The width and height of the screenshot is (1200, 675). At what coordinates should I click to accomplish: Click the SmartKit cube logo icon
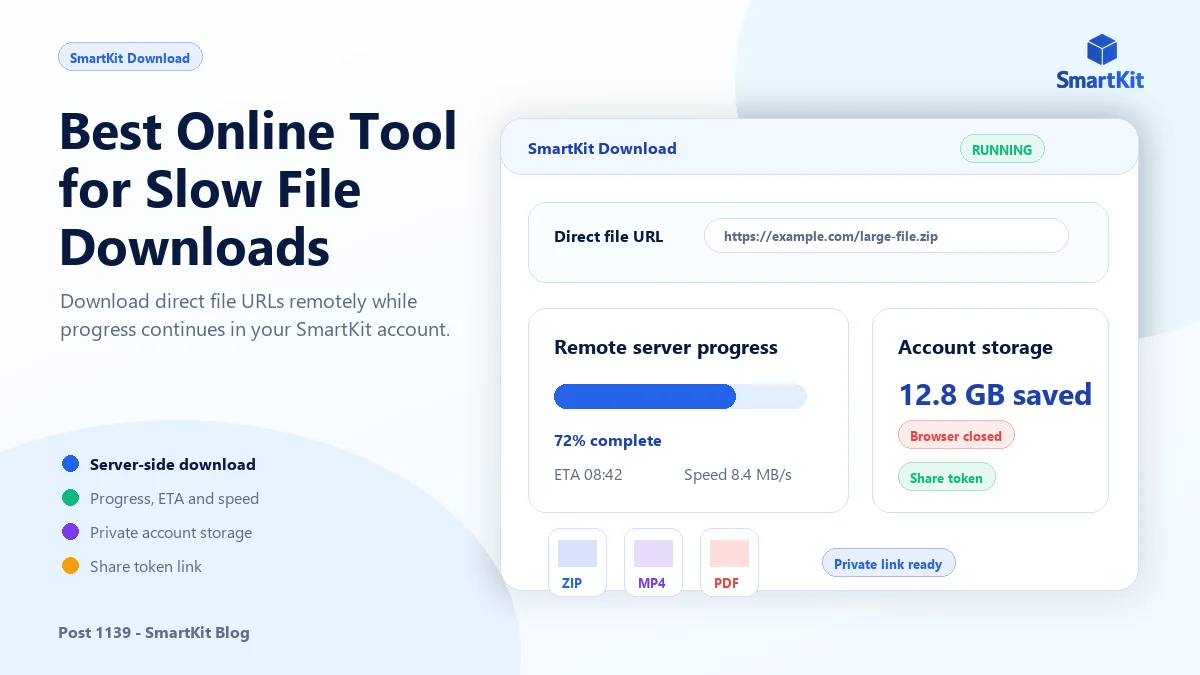click(x=1101, y=49)
